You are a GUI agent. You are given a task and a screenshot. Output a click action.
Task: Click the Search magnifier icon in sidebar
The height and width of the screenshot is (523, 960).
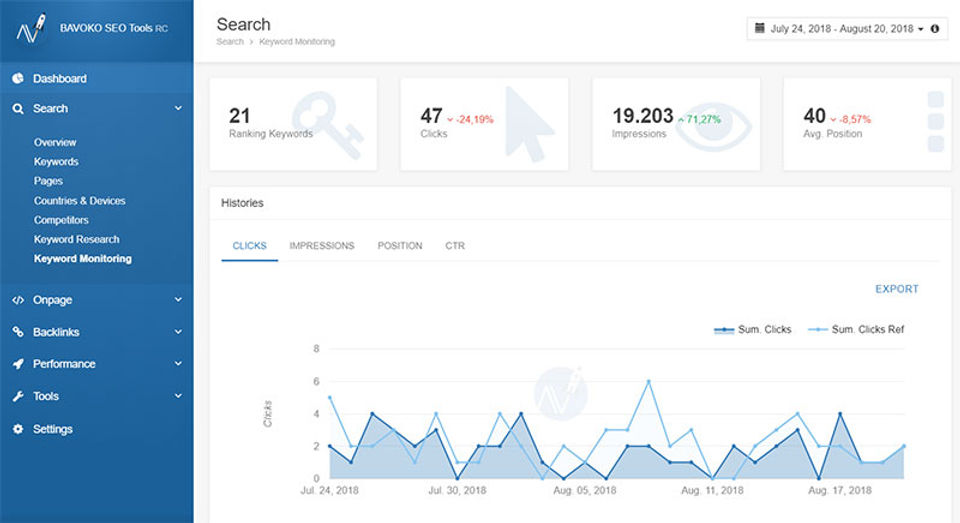coord(18,109)
